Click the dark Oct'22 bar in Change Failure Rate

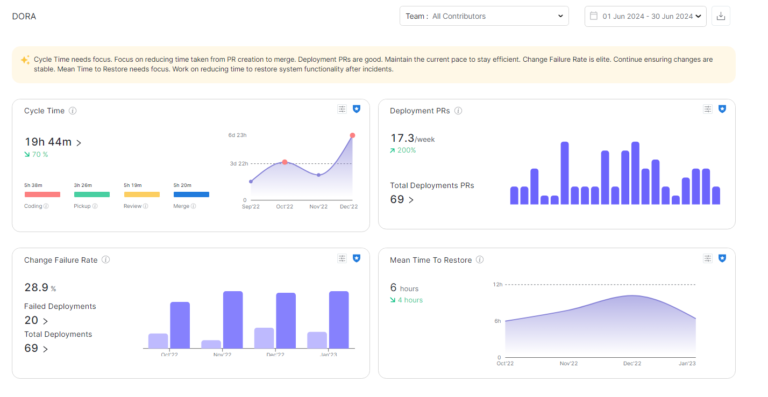[x=180, y=325]
